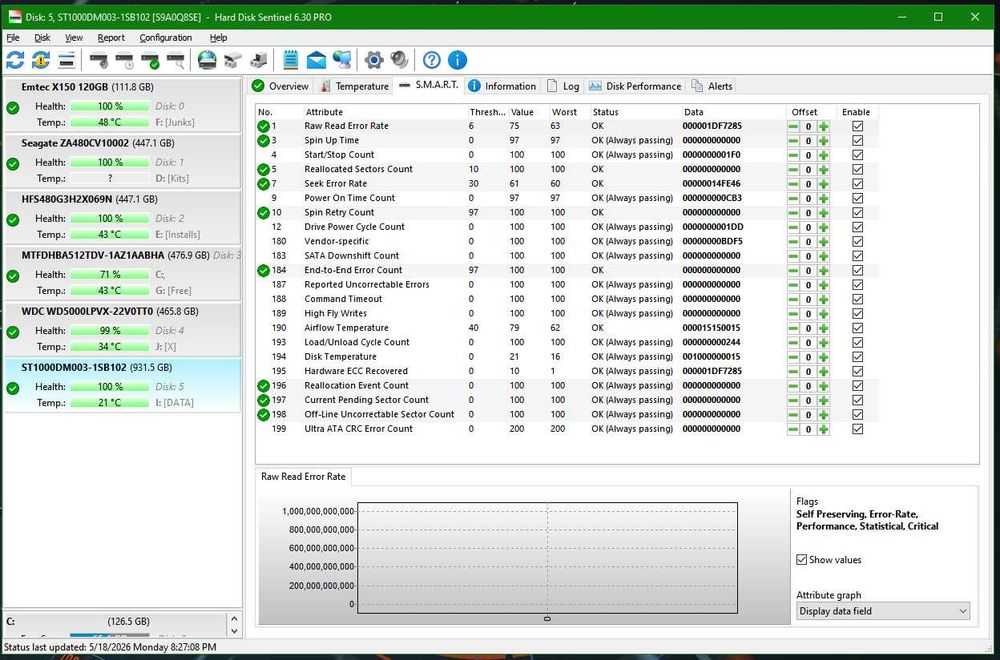
Task: Click the green minus offset for Spin Up Time
Action: click(793, 141)
